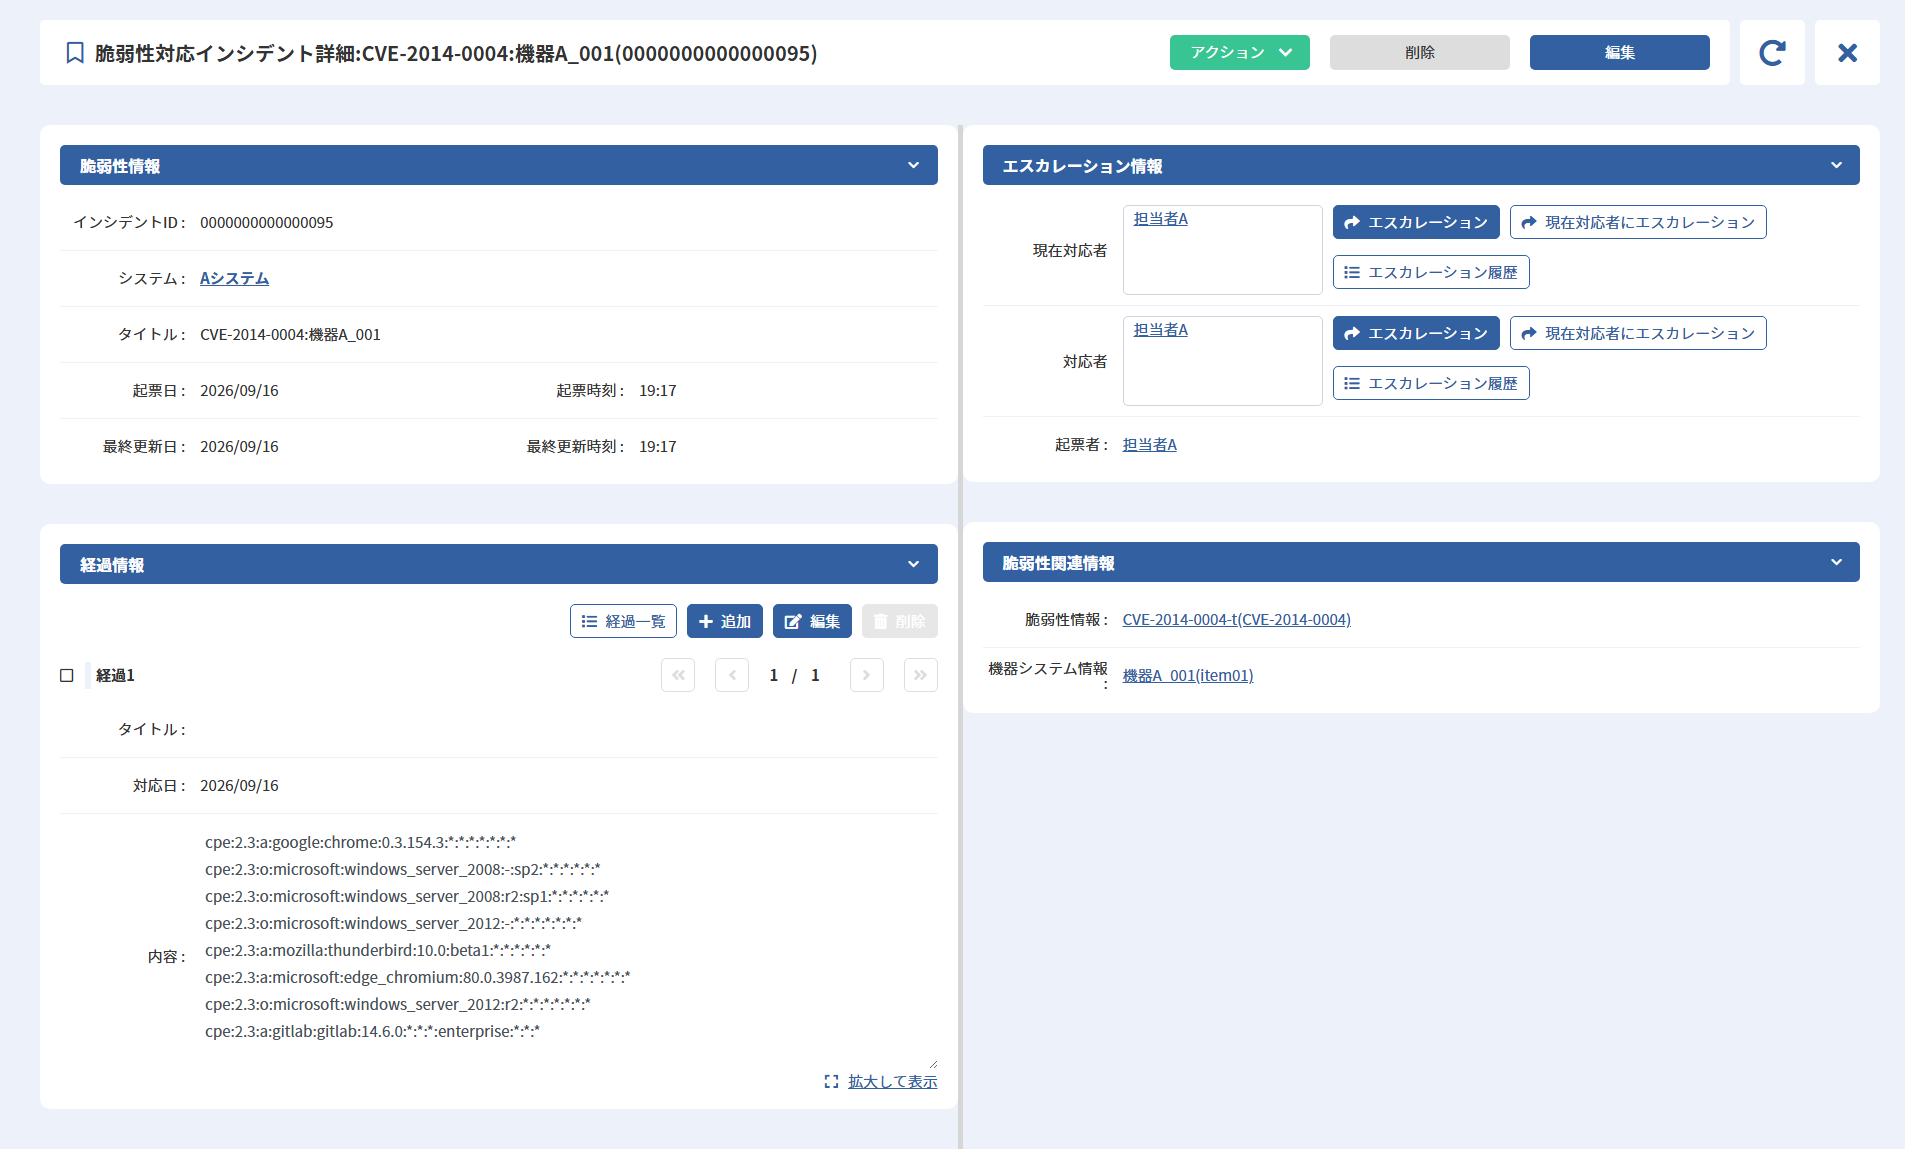Image resolution: width=1905 pixels, height=1149 pixels.
Task: Close the incident detail panel
Action: tap(1847, 53)
